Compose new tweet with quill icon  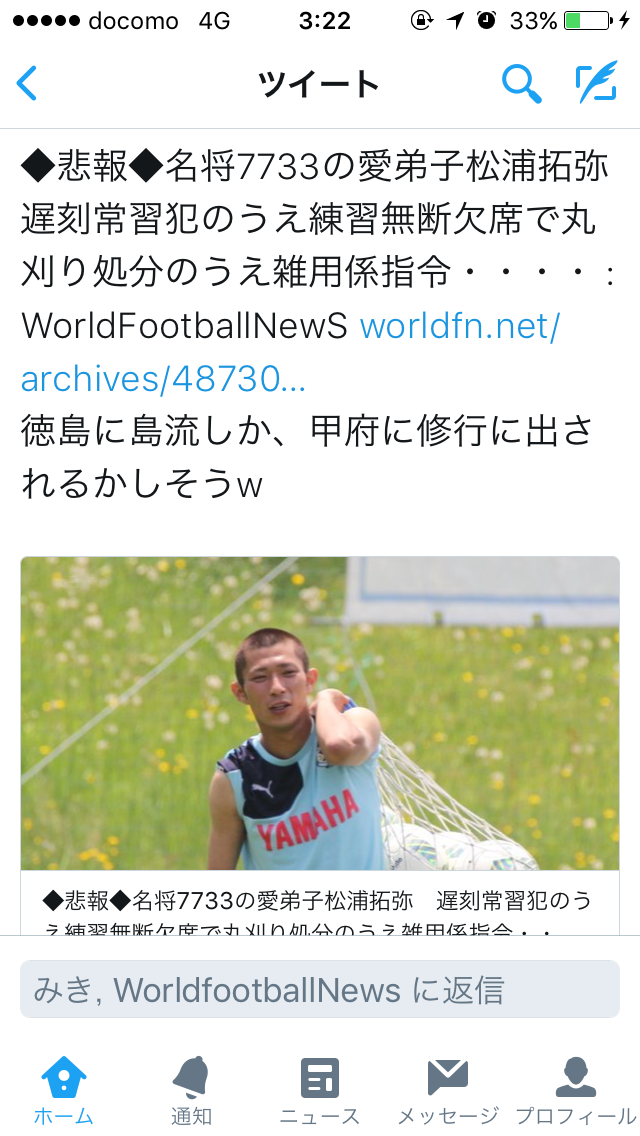597,82
